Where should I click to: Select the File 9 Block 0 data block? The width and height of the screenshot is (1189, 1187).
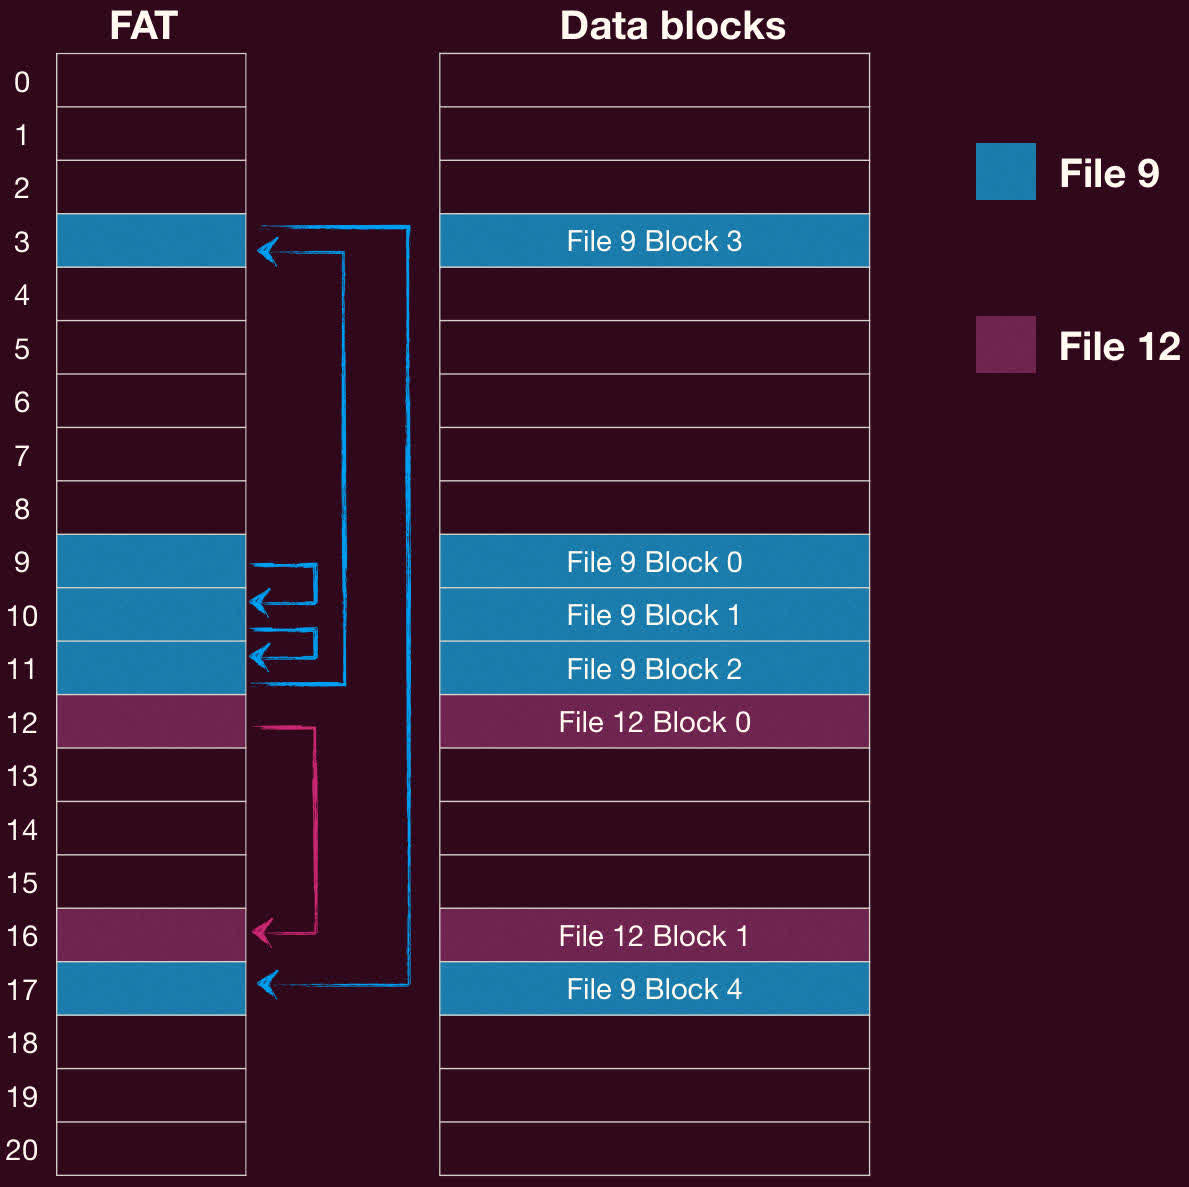[x=654, y=562]
